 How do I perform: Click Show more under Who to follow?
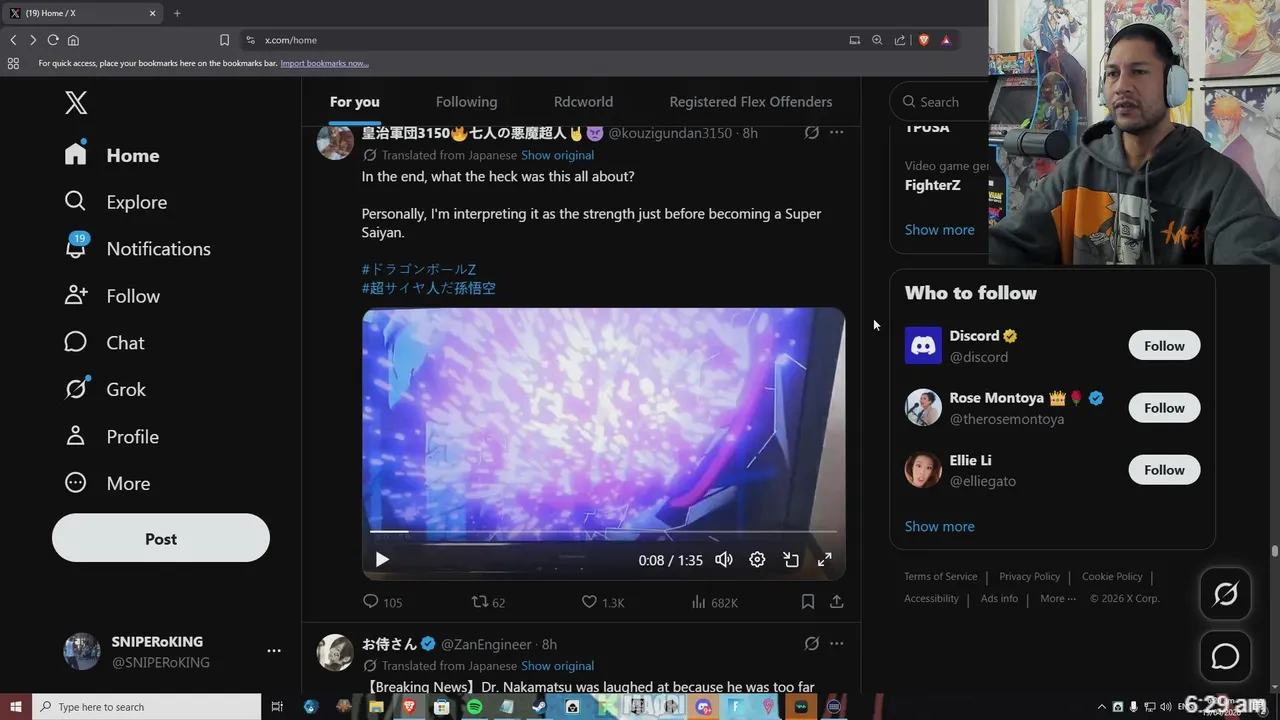(939, 526)
